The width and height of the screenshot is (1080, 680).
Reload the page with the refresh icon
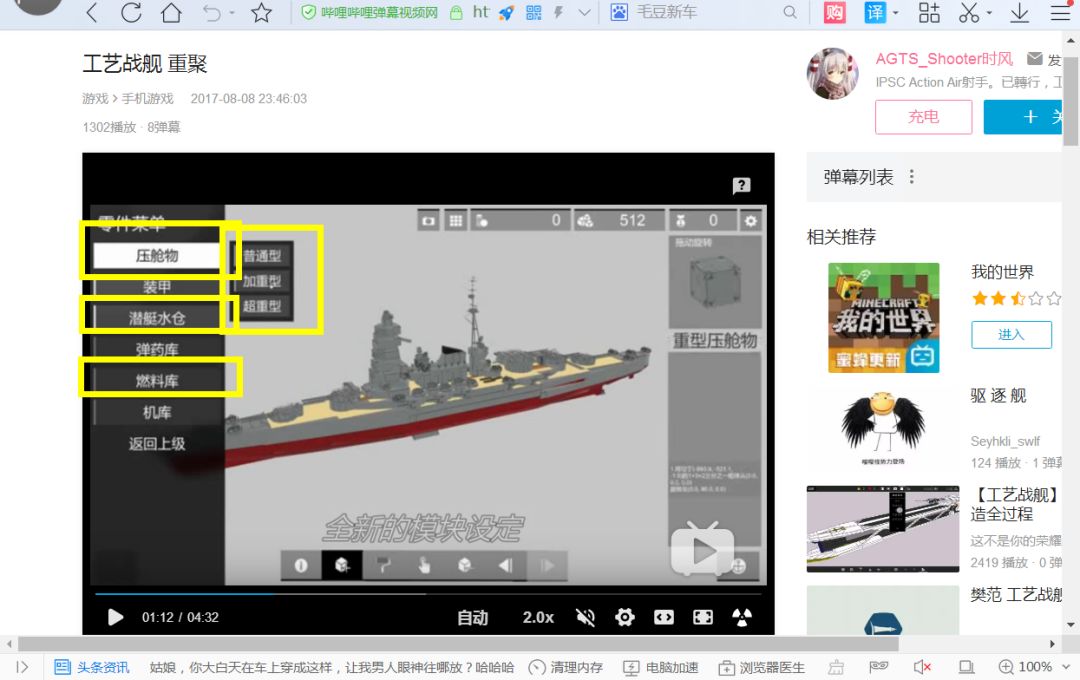tap(131, 12)
